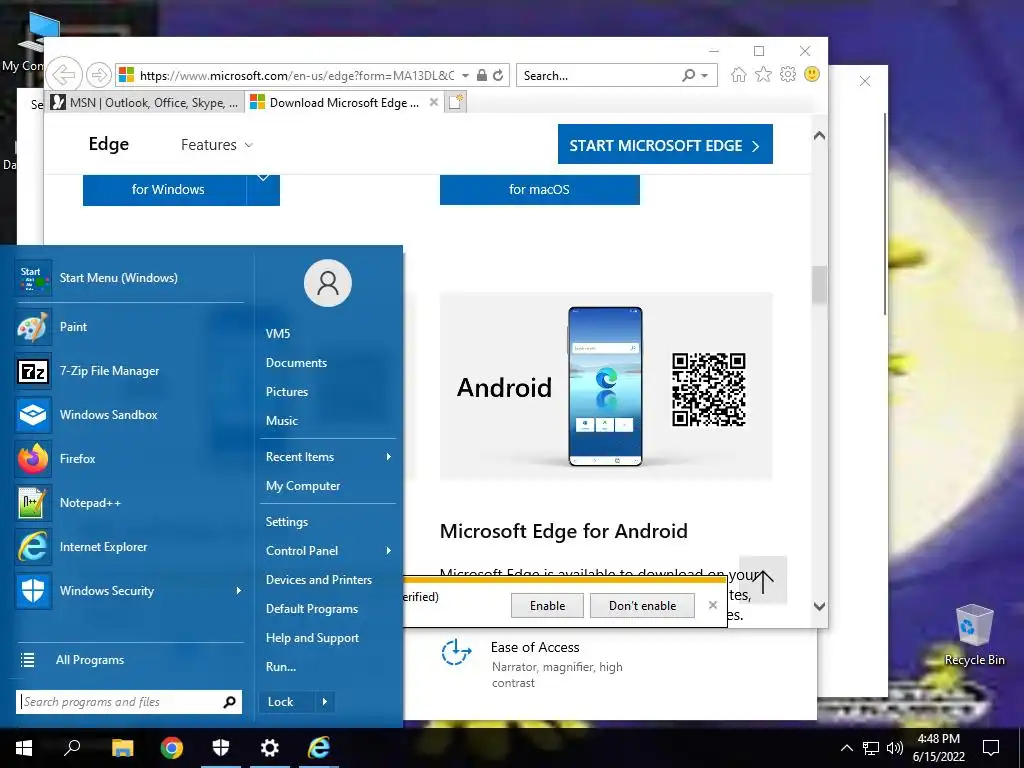
Task: Click START MICROSOFT EDGE button
Action: pyautogui.click(x=665, y=144)
